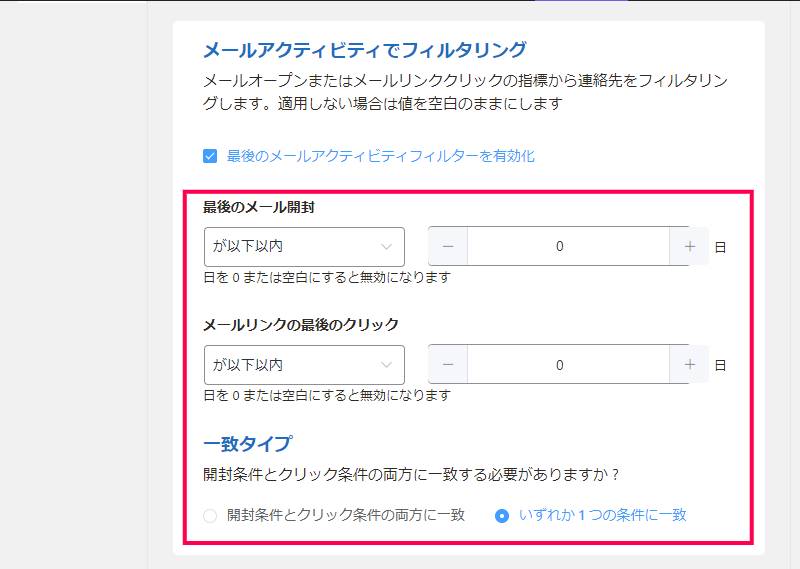Click chevron arrow in メールリンクの最後のクリック dropdown
Image resolution: width=800 pixels, height=569 pixels.
coord(386,365)
